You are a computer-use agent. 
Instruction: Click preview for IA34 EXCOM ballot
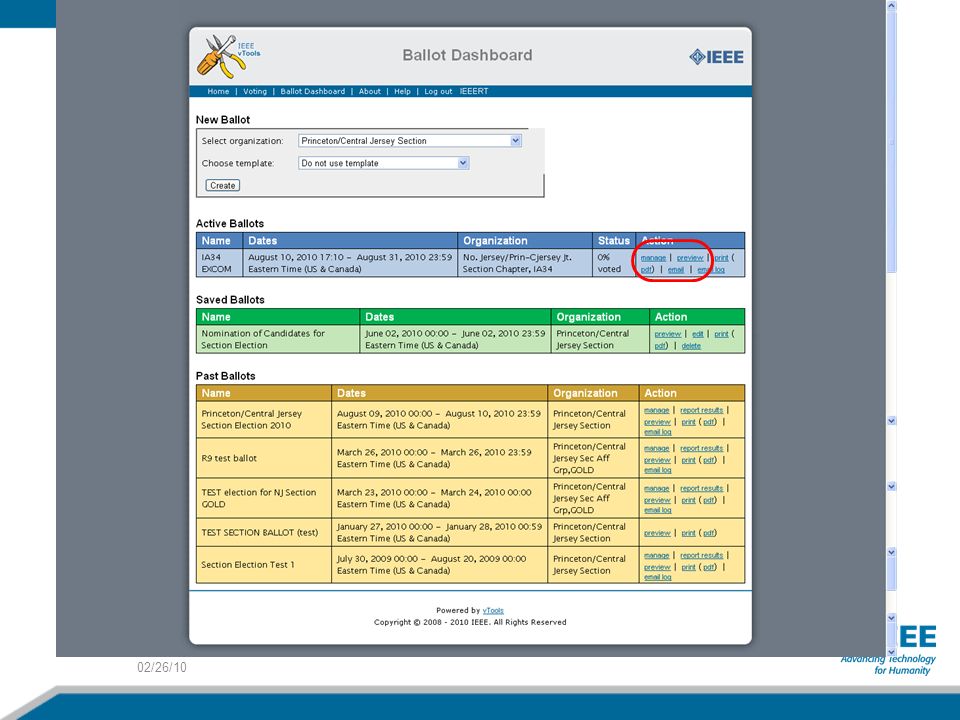click(x=690, y=258)
